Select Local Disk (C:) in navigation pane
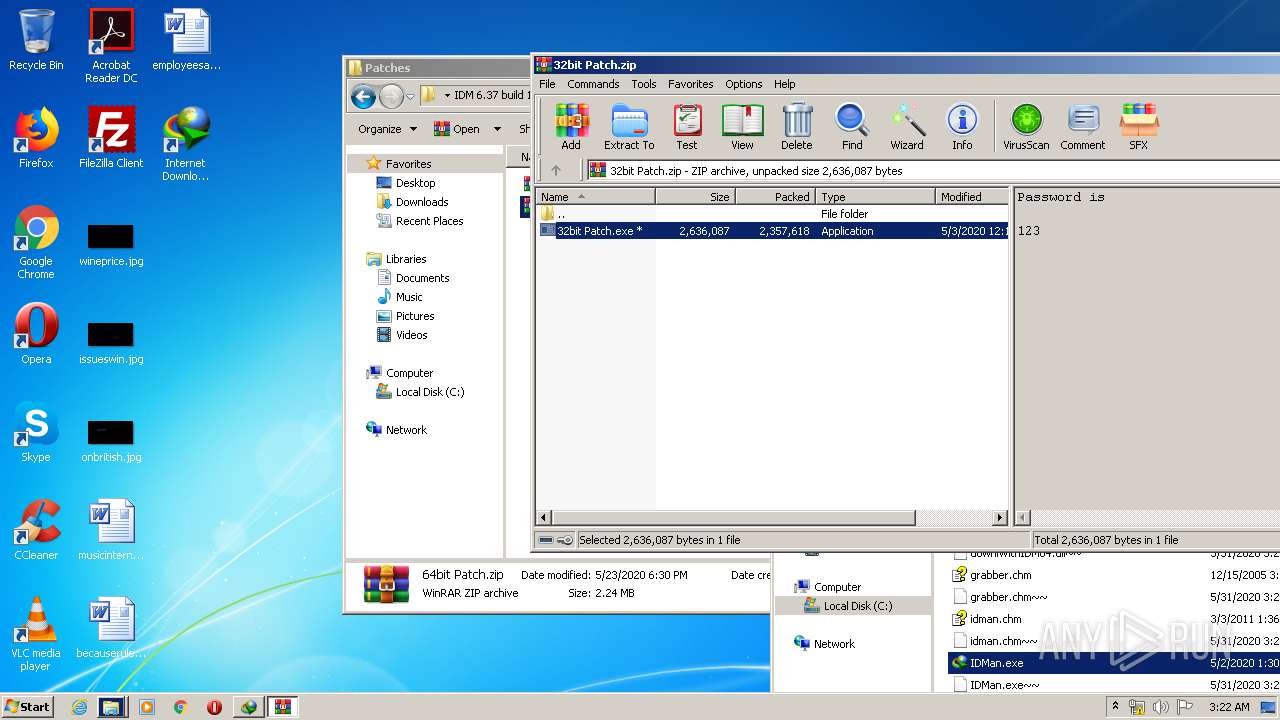This screenshot has height=720, width=1280. click(x=429, y=392)
